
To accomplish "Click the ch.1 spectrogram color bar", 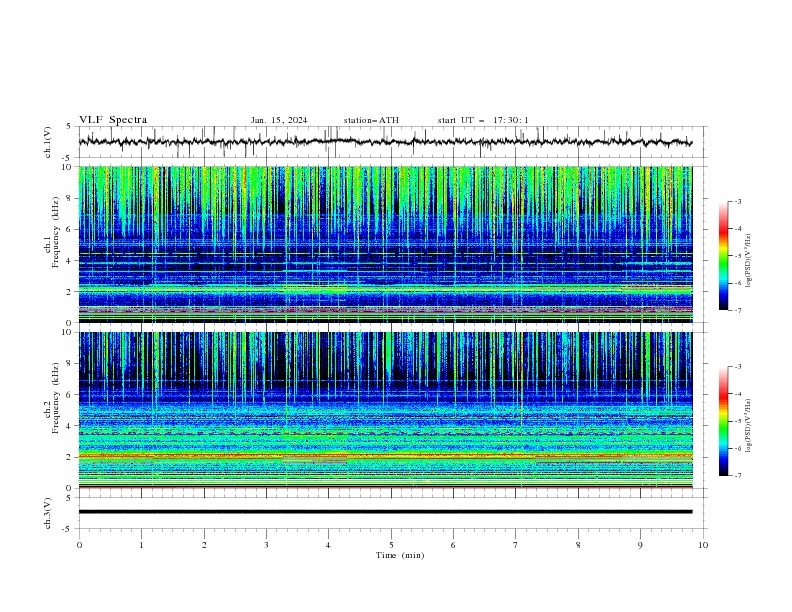I will [x=723, y=256].
